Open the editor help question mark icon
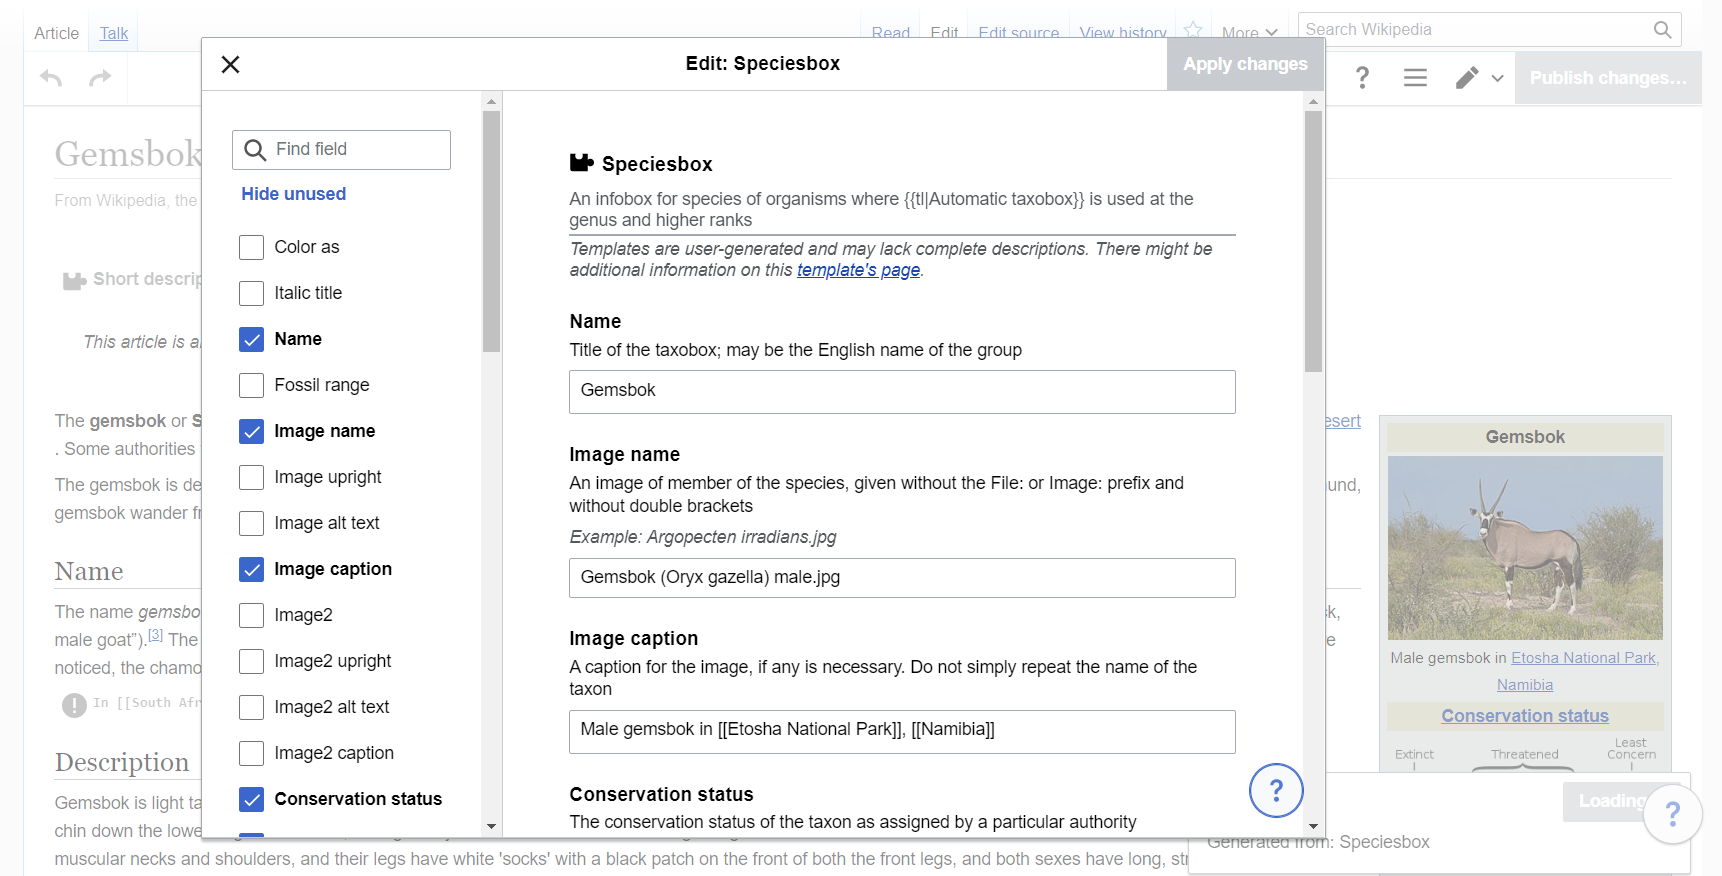Screen dimensions: 1722x876 click(x=1361, y=78)
